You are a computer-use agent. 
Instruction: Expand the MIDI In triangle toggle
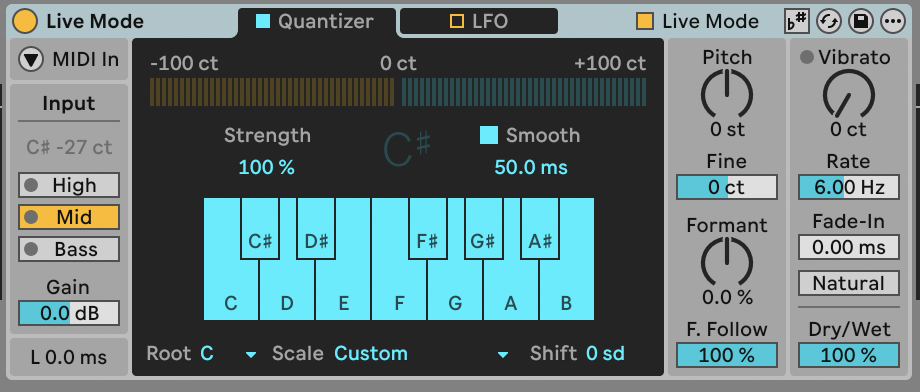[32, 59]
